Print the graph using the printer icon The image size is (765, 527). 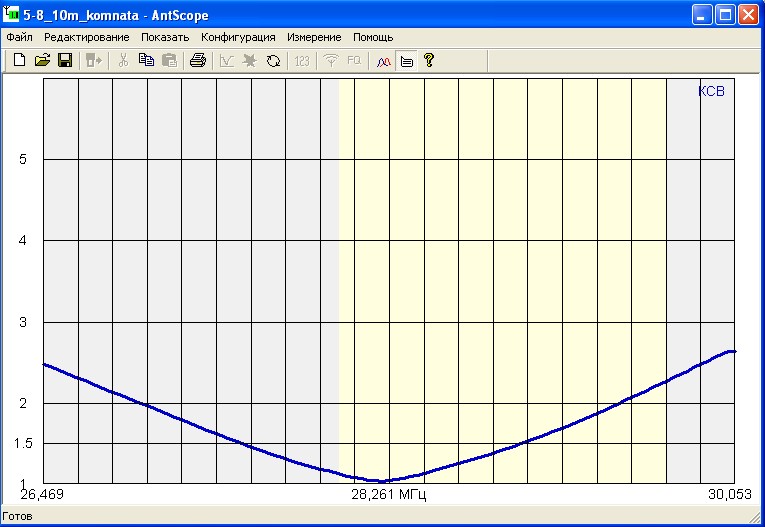[x=198, y=61]
